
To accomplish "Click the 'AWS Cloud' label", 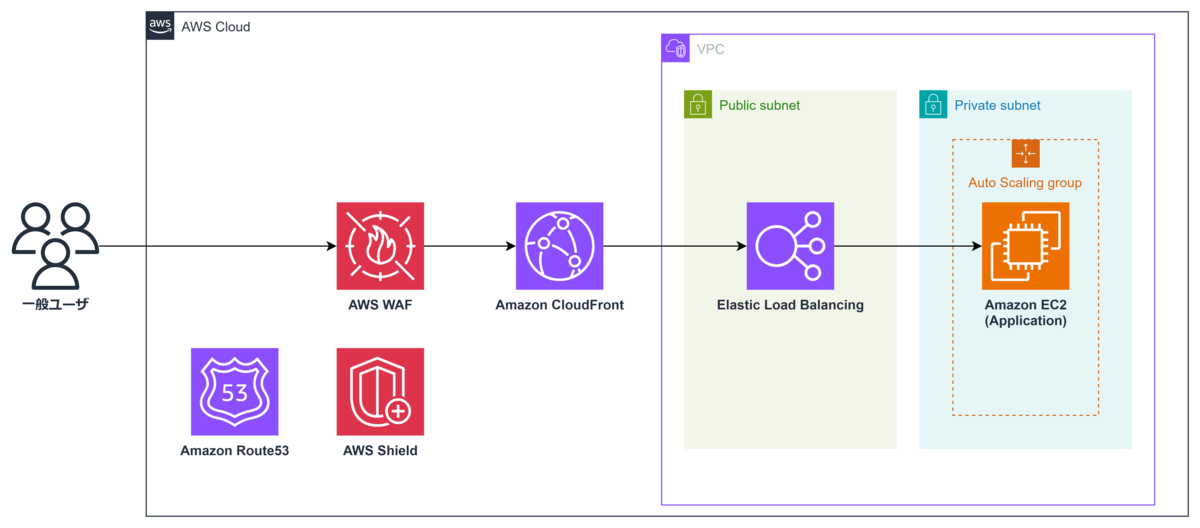I will pos(216,27).
